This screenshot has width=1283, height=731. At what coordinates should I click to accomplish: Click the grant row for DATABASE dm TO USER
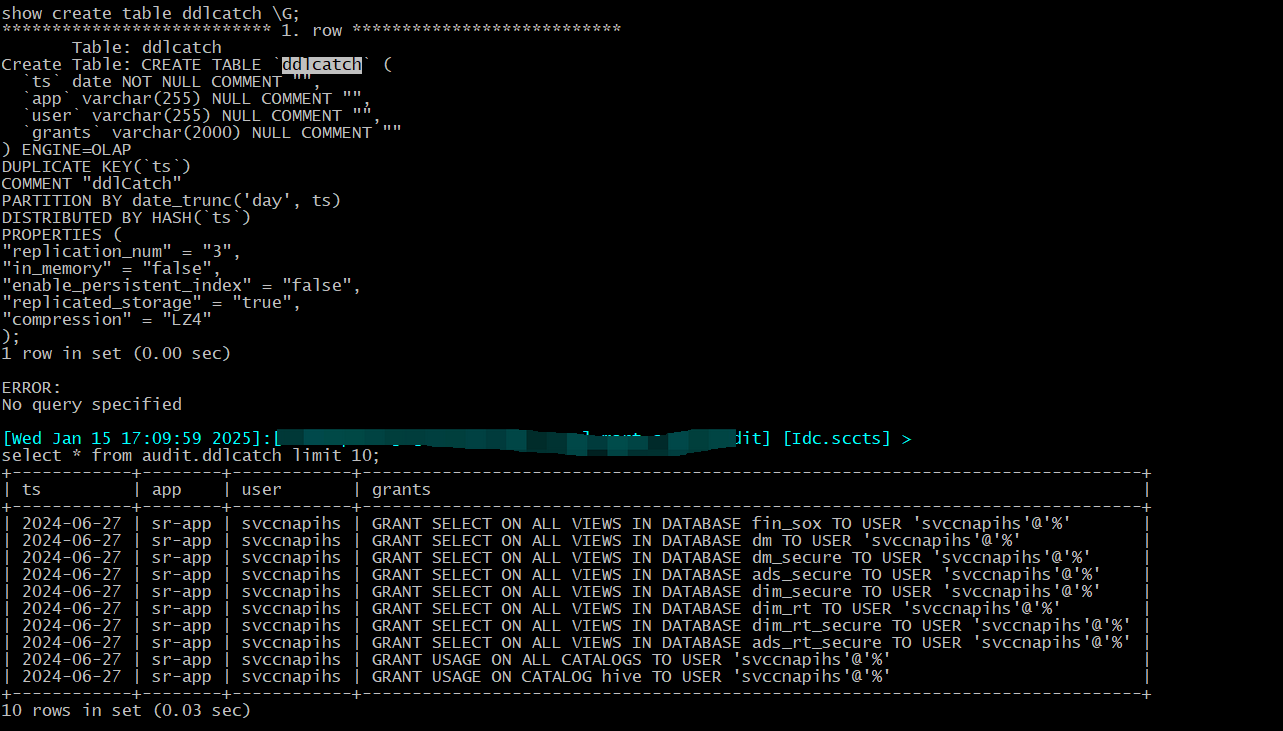click(575, 540)
